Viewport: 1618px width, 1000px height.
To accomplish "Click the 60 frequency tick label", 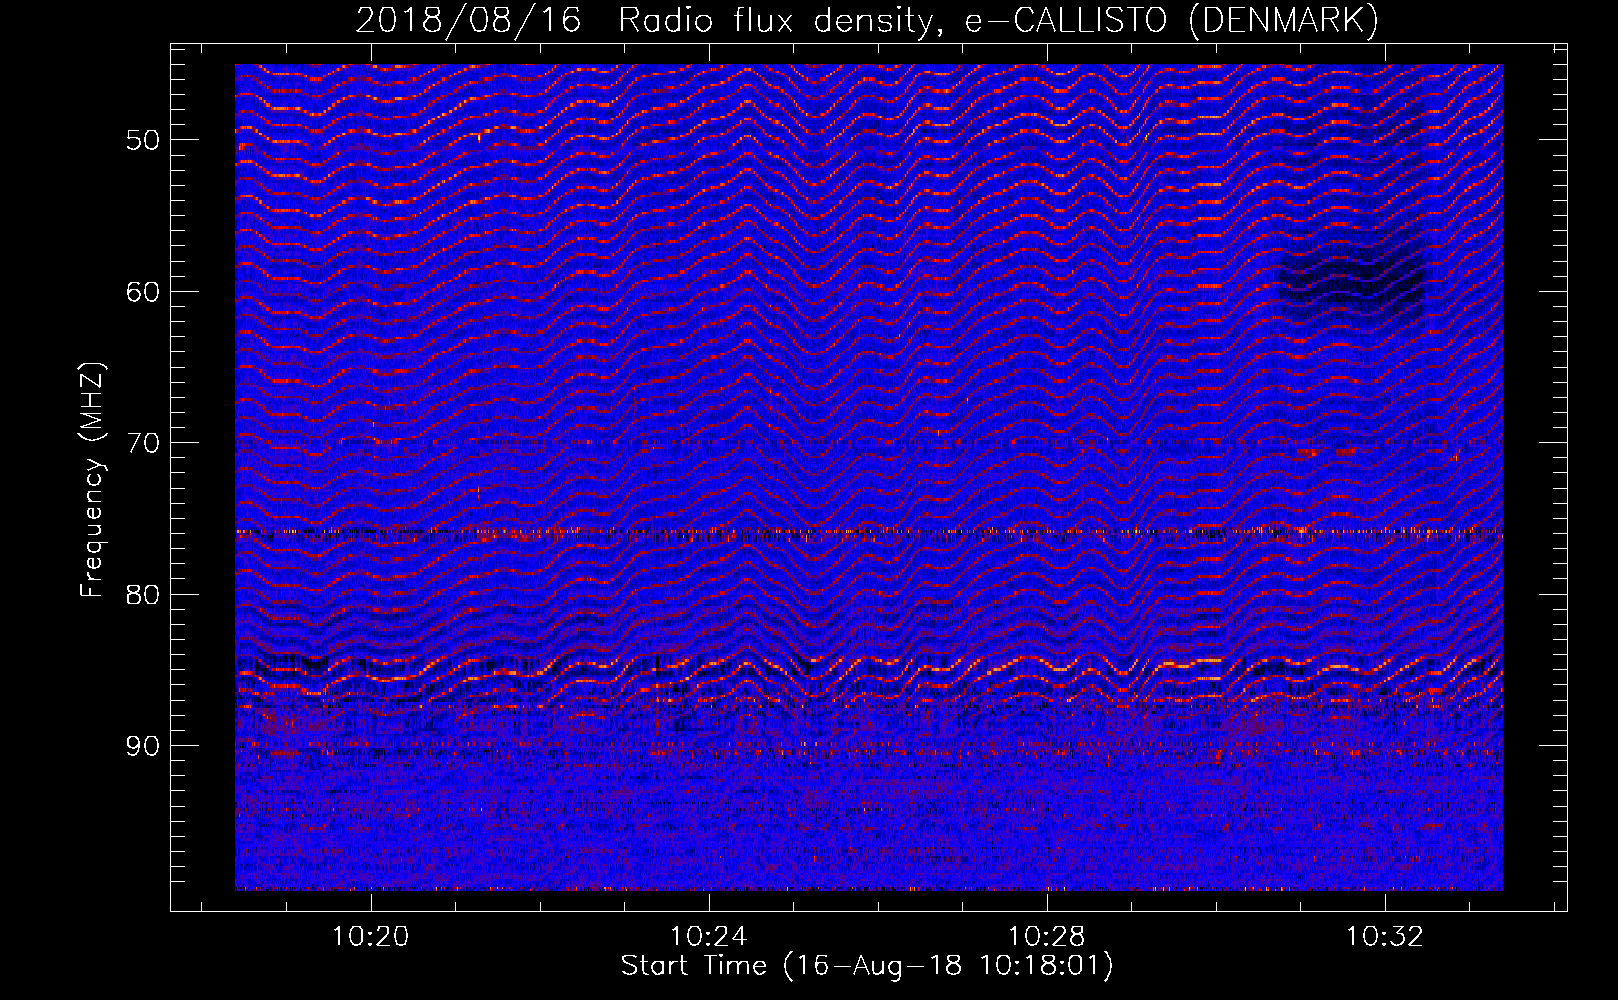I will coord(142,292).
